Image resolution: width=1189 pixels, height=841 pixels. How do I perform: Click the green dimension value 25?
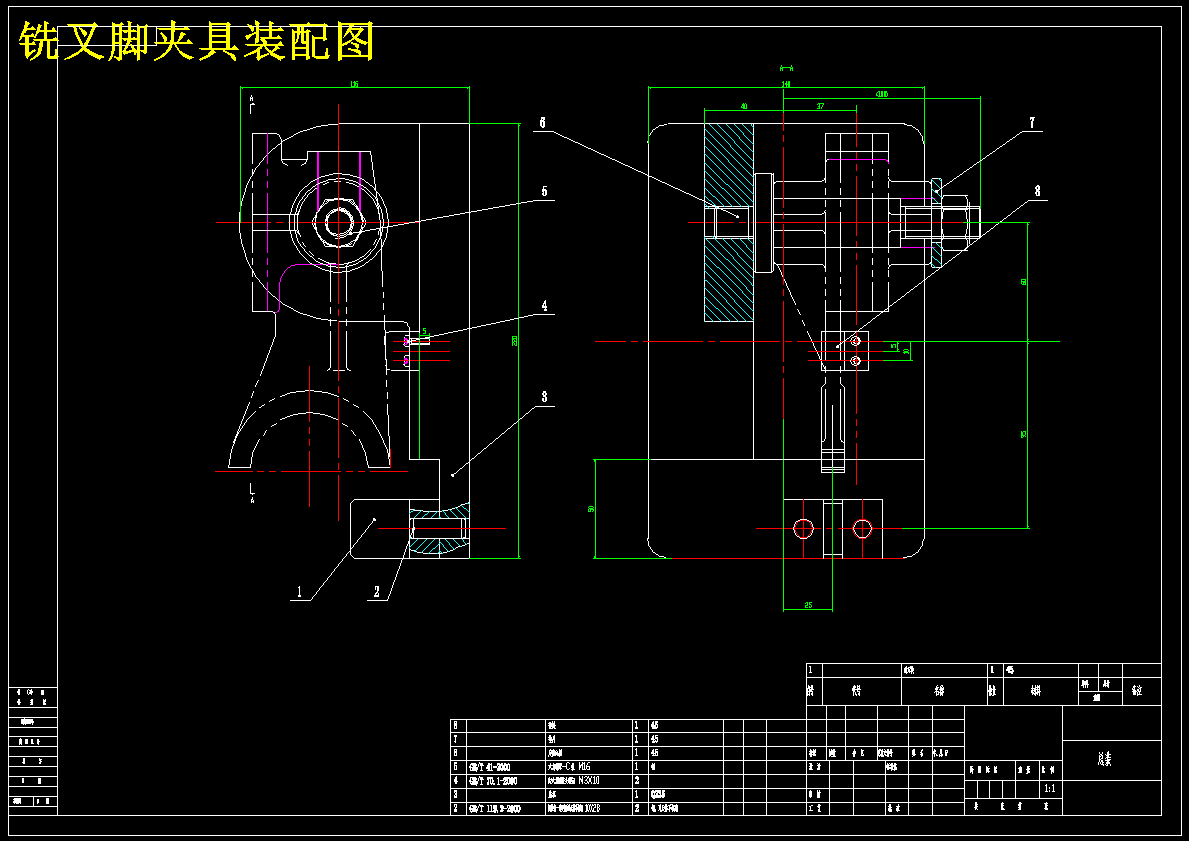808,605
